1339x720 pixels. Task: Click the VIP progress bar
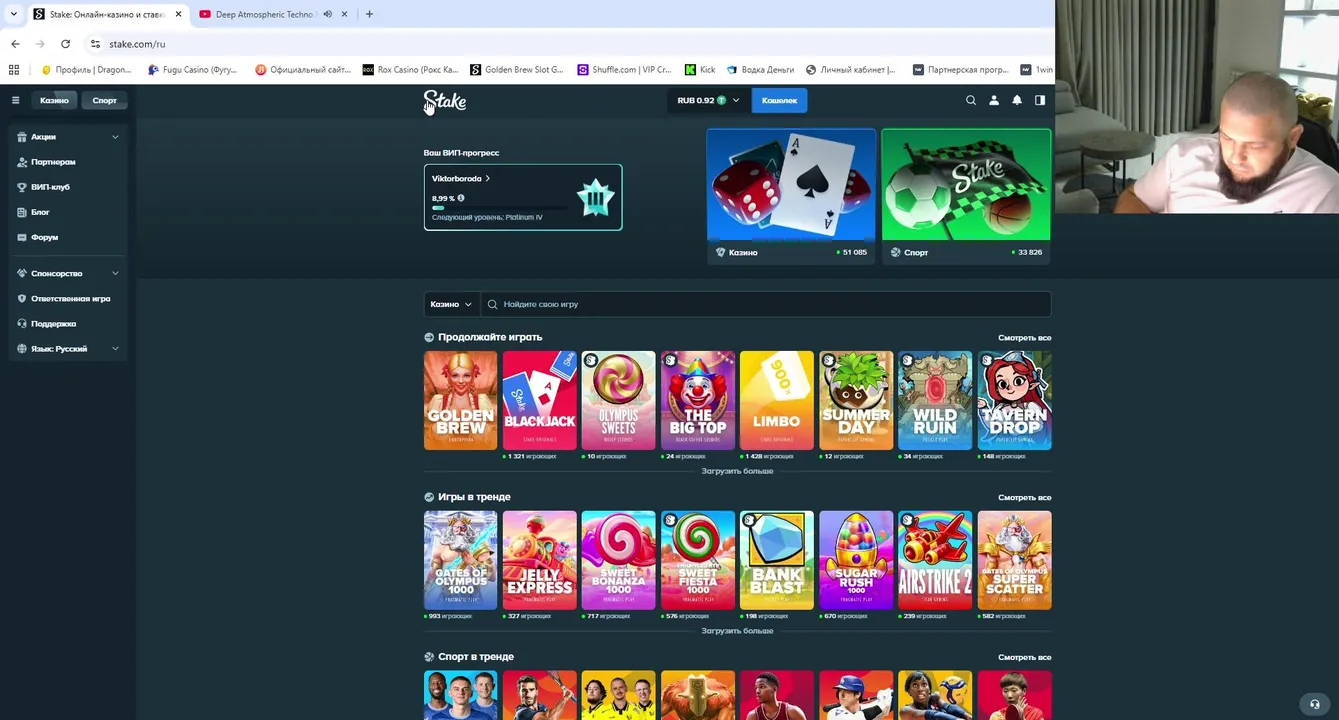[500, 208]
